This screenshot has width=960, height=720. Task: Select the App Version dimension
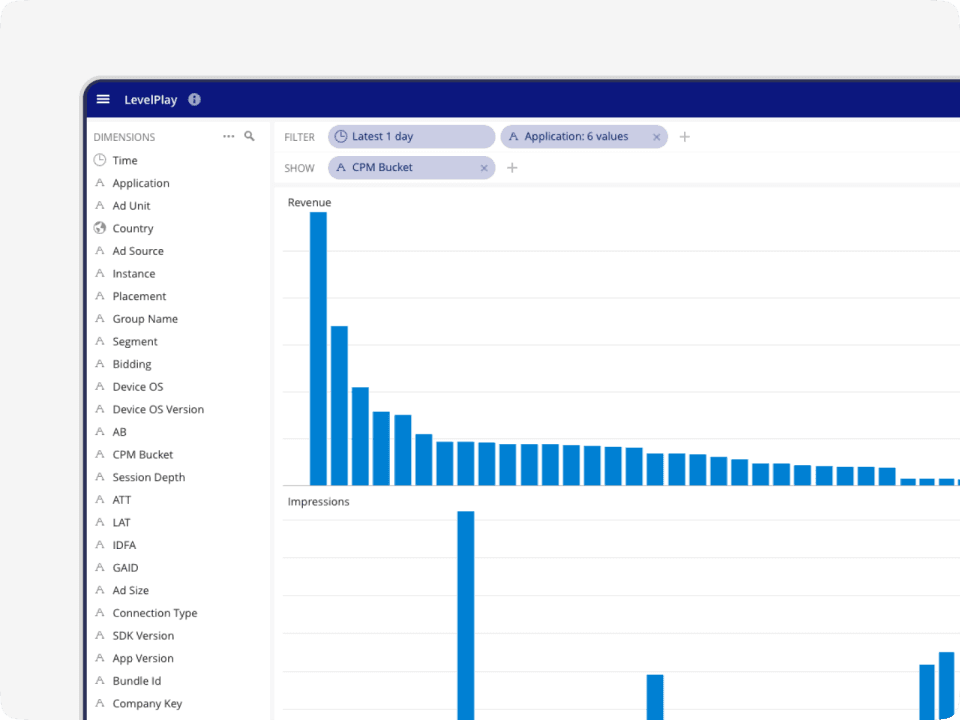(143, 659)
